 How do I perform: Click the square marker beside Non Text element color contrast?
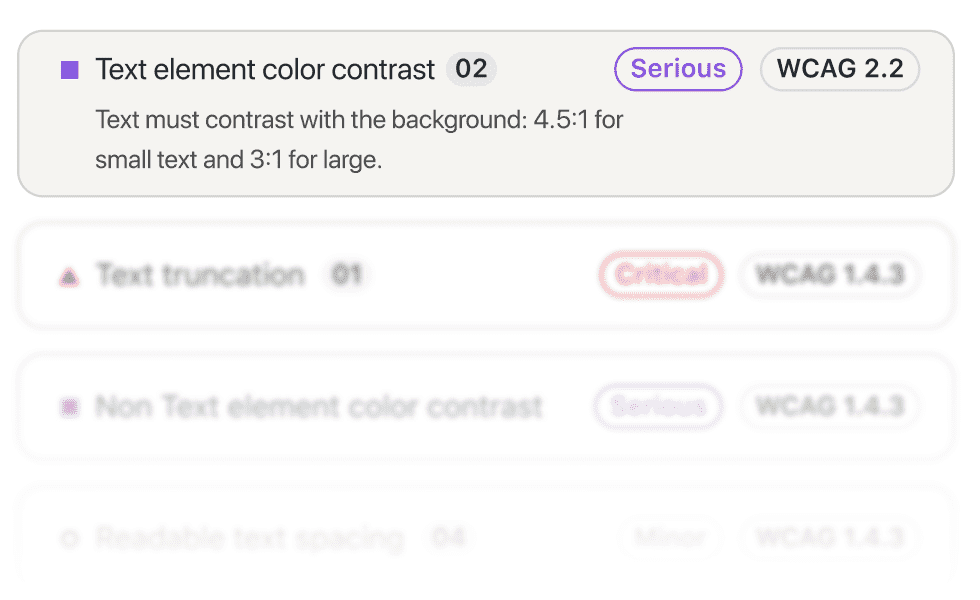(x=69, y=406)
